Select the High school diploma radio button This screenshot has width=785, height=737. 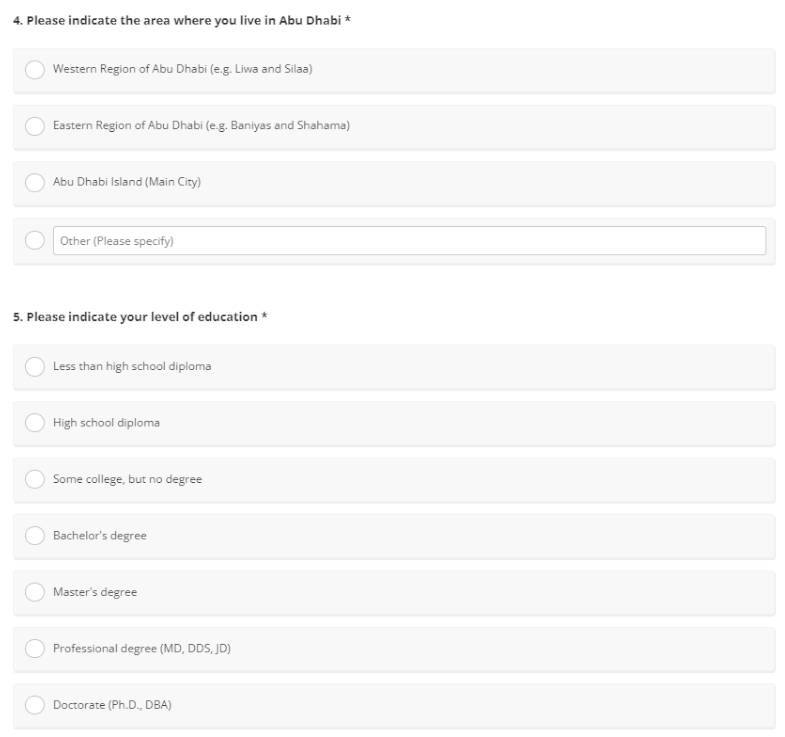tap(35, 423)
